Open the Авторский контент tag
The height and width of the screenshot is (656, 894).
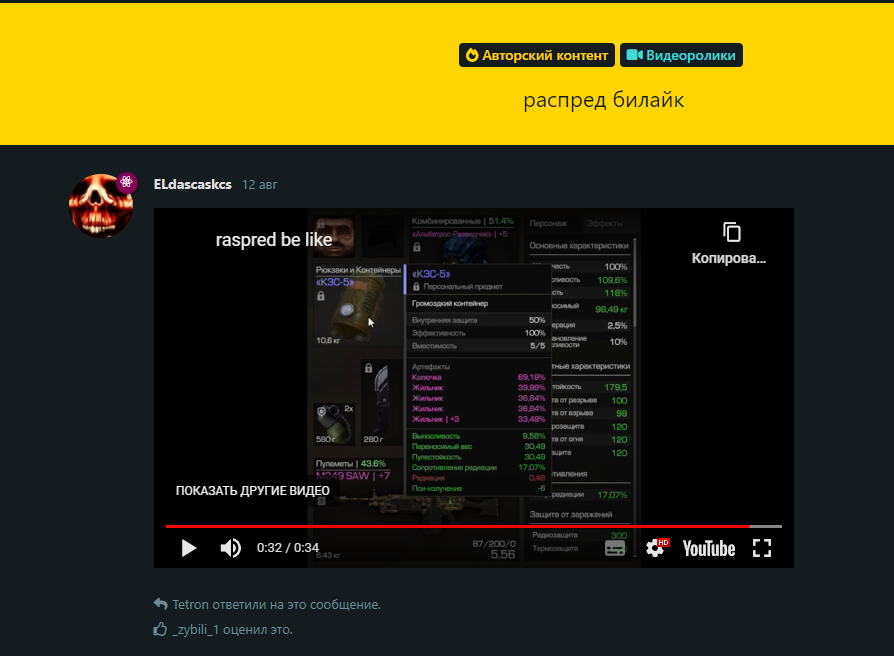(537, 55)
